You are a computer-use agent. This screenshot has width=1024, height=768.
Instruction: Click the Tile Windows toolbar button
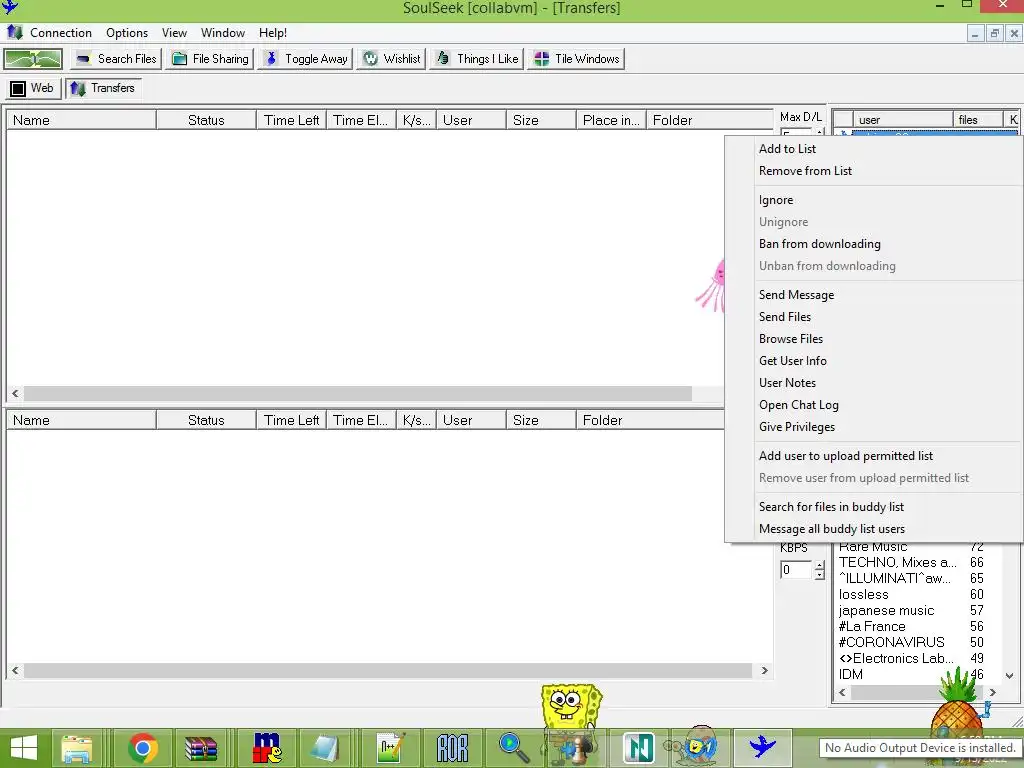(576, 59)
